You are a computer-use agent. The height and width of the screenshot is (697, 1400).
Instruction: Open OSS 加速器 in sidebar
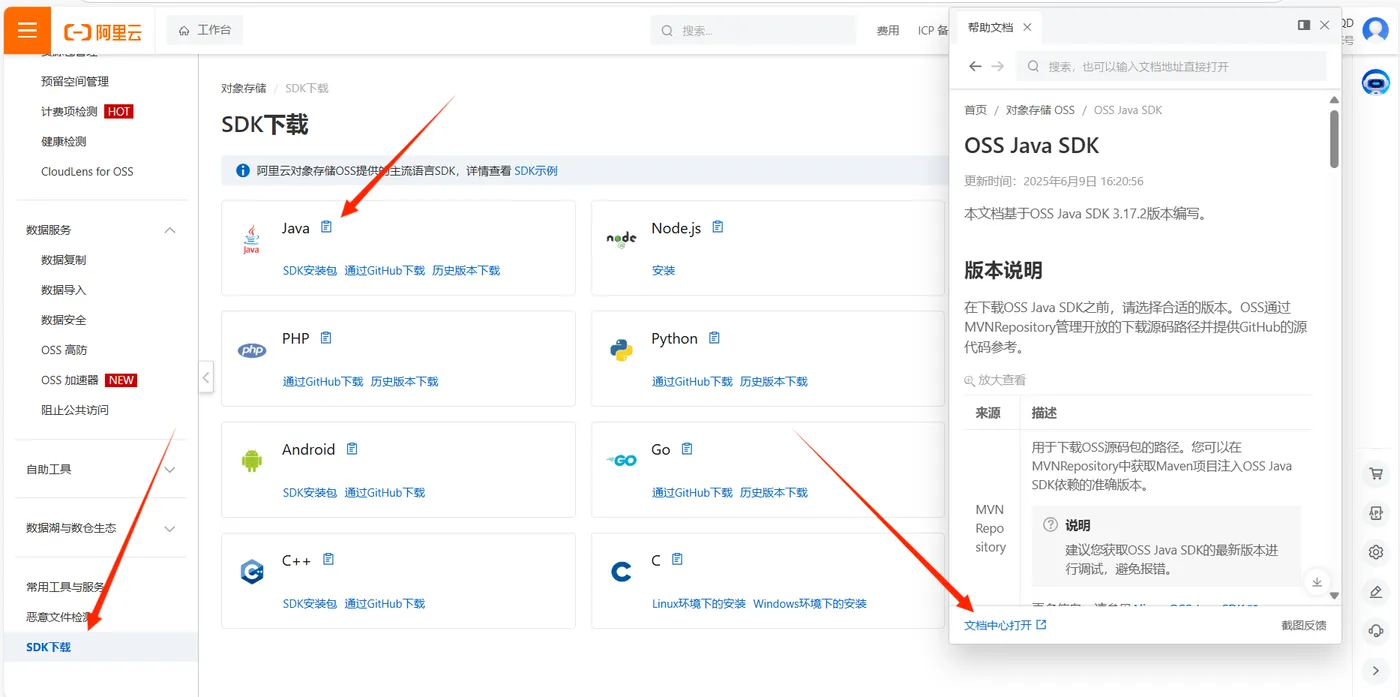[70, 380]
